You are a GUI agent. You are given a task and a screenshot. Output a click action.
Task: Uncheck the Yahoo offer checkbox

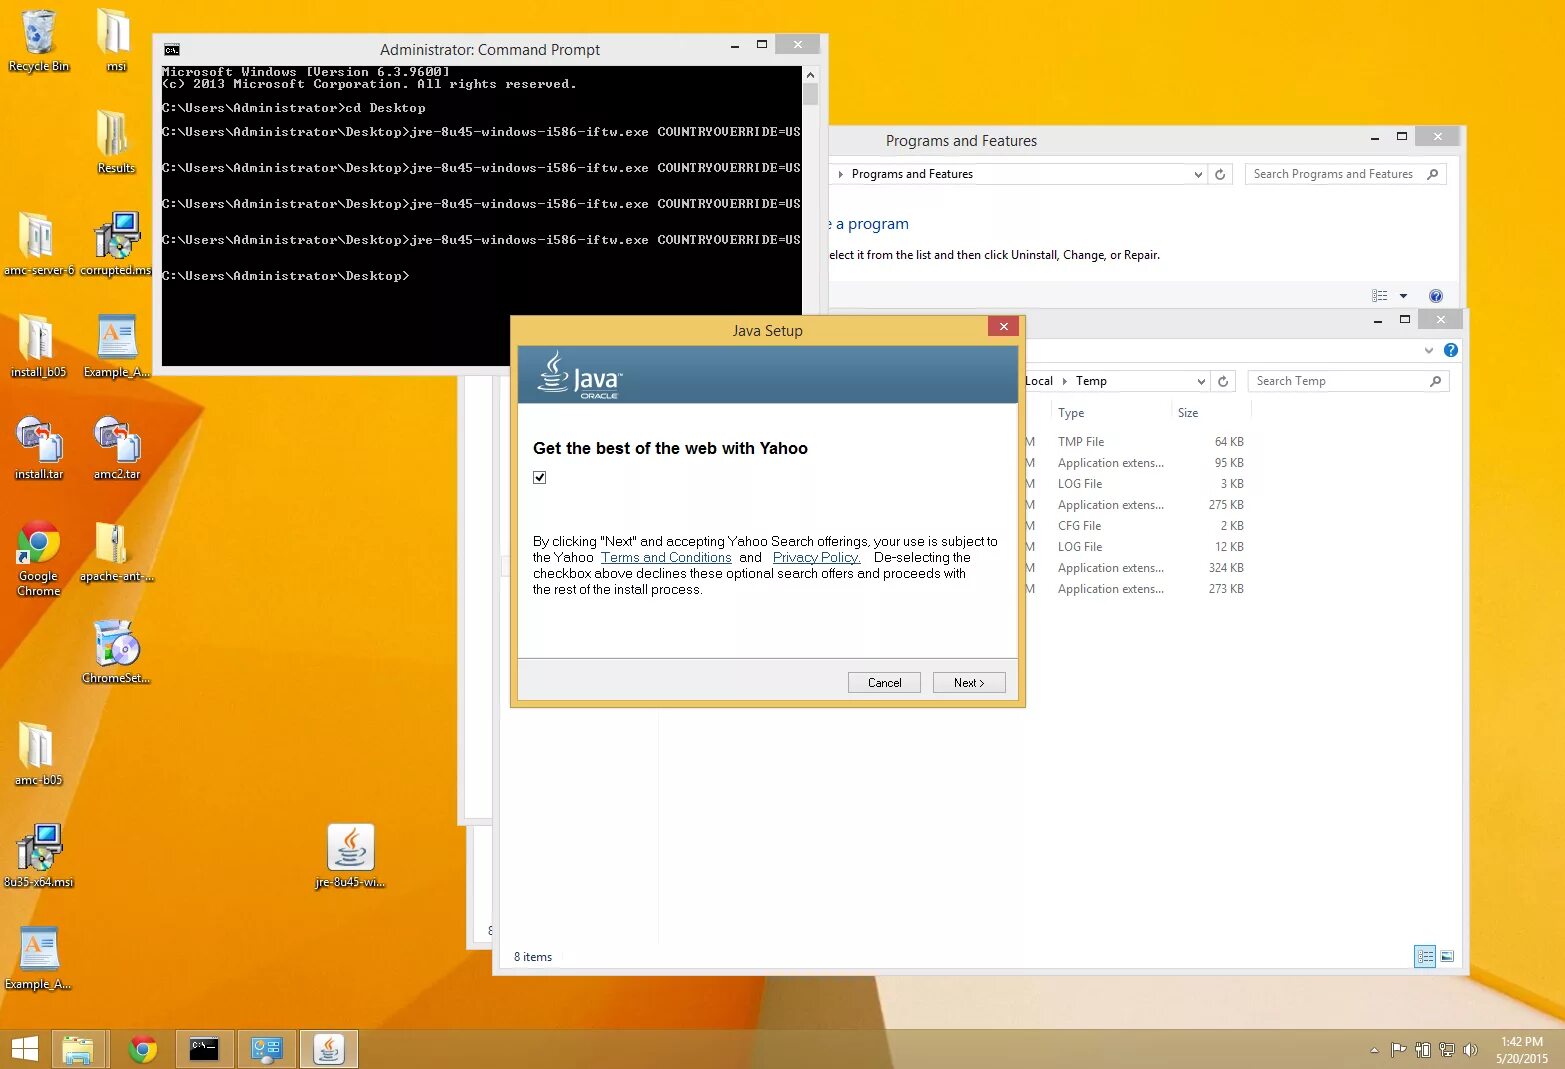point(540,477)
